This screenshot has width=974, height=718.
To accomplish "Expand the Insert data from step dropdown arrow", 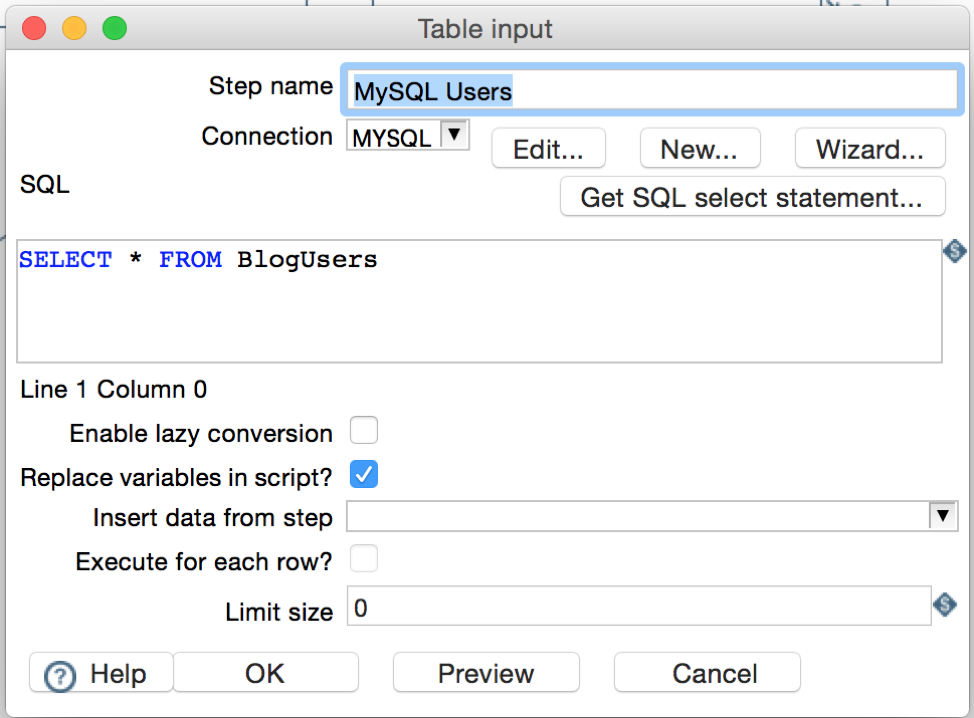I will point(943,516).
